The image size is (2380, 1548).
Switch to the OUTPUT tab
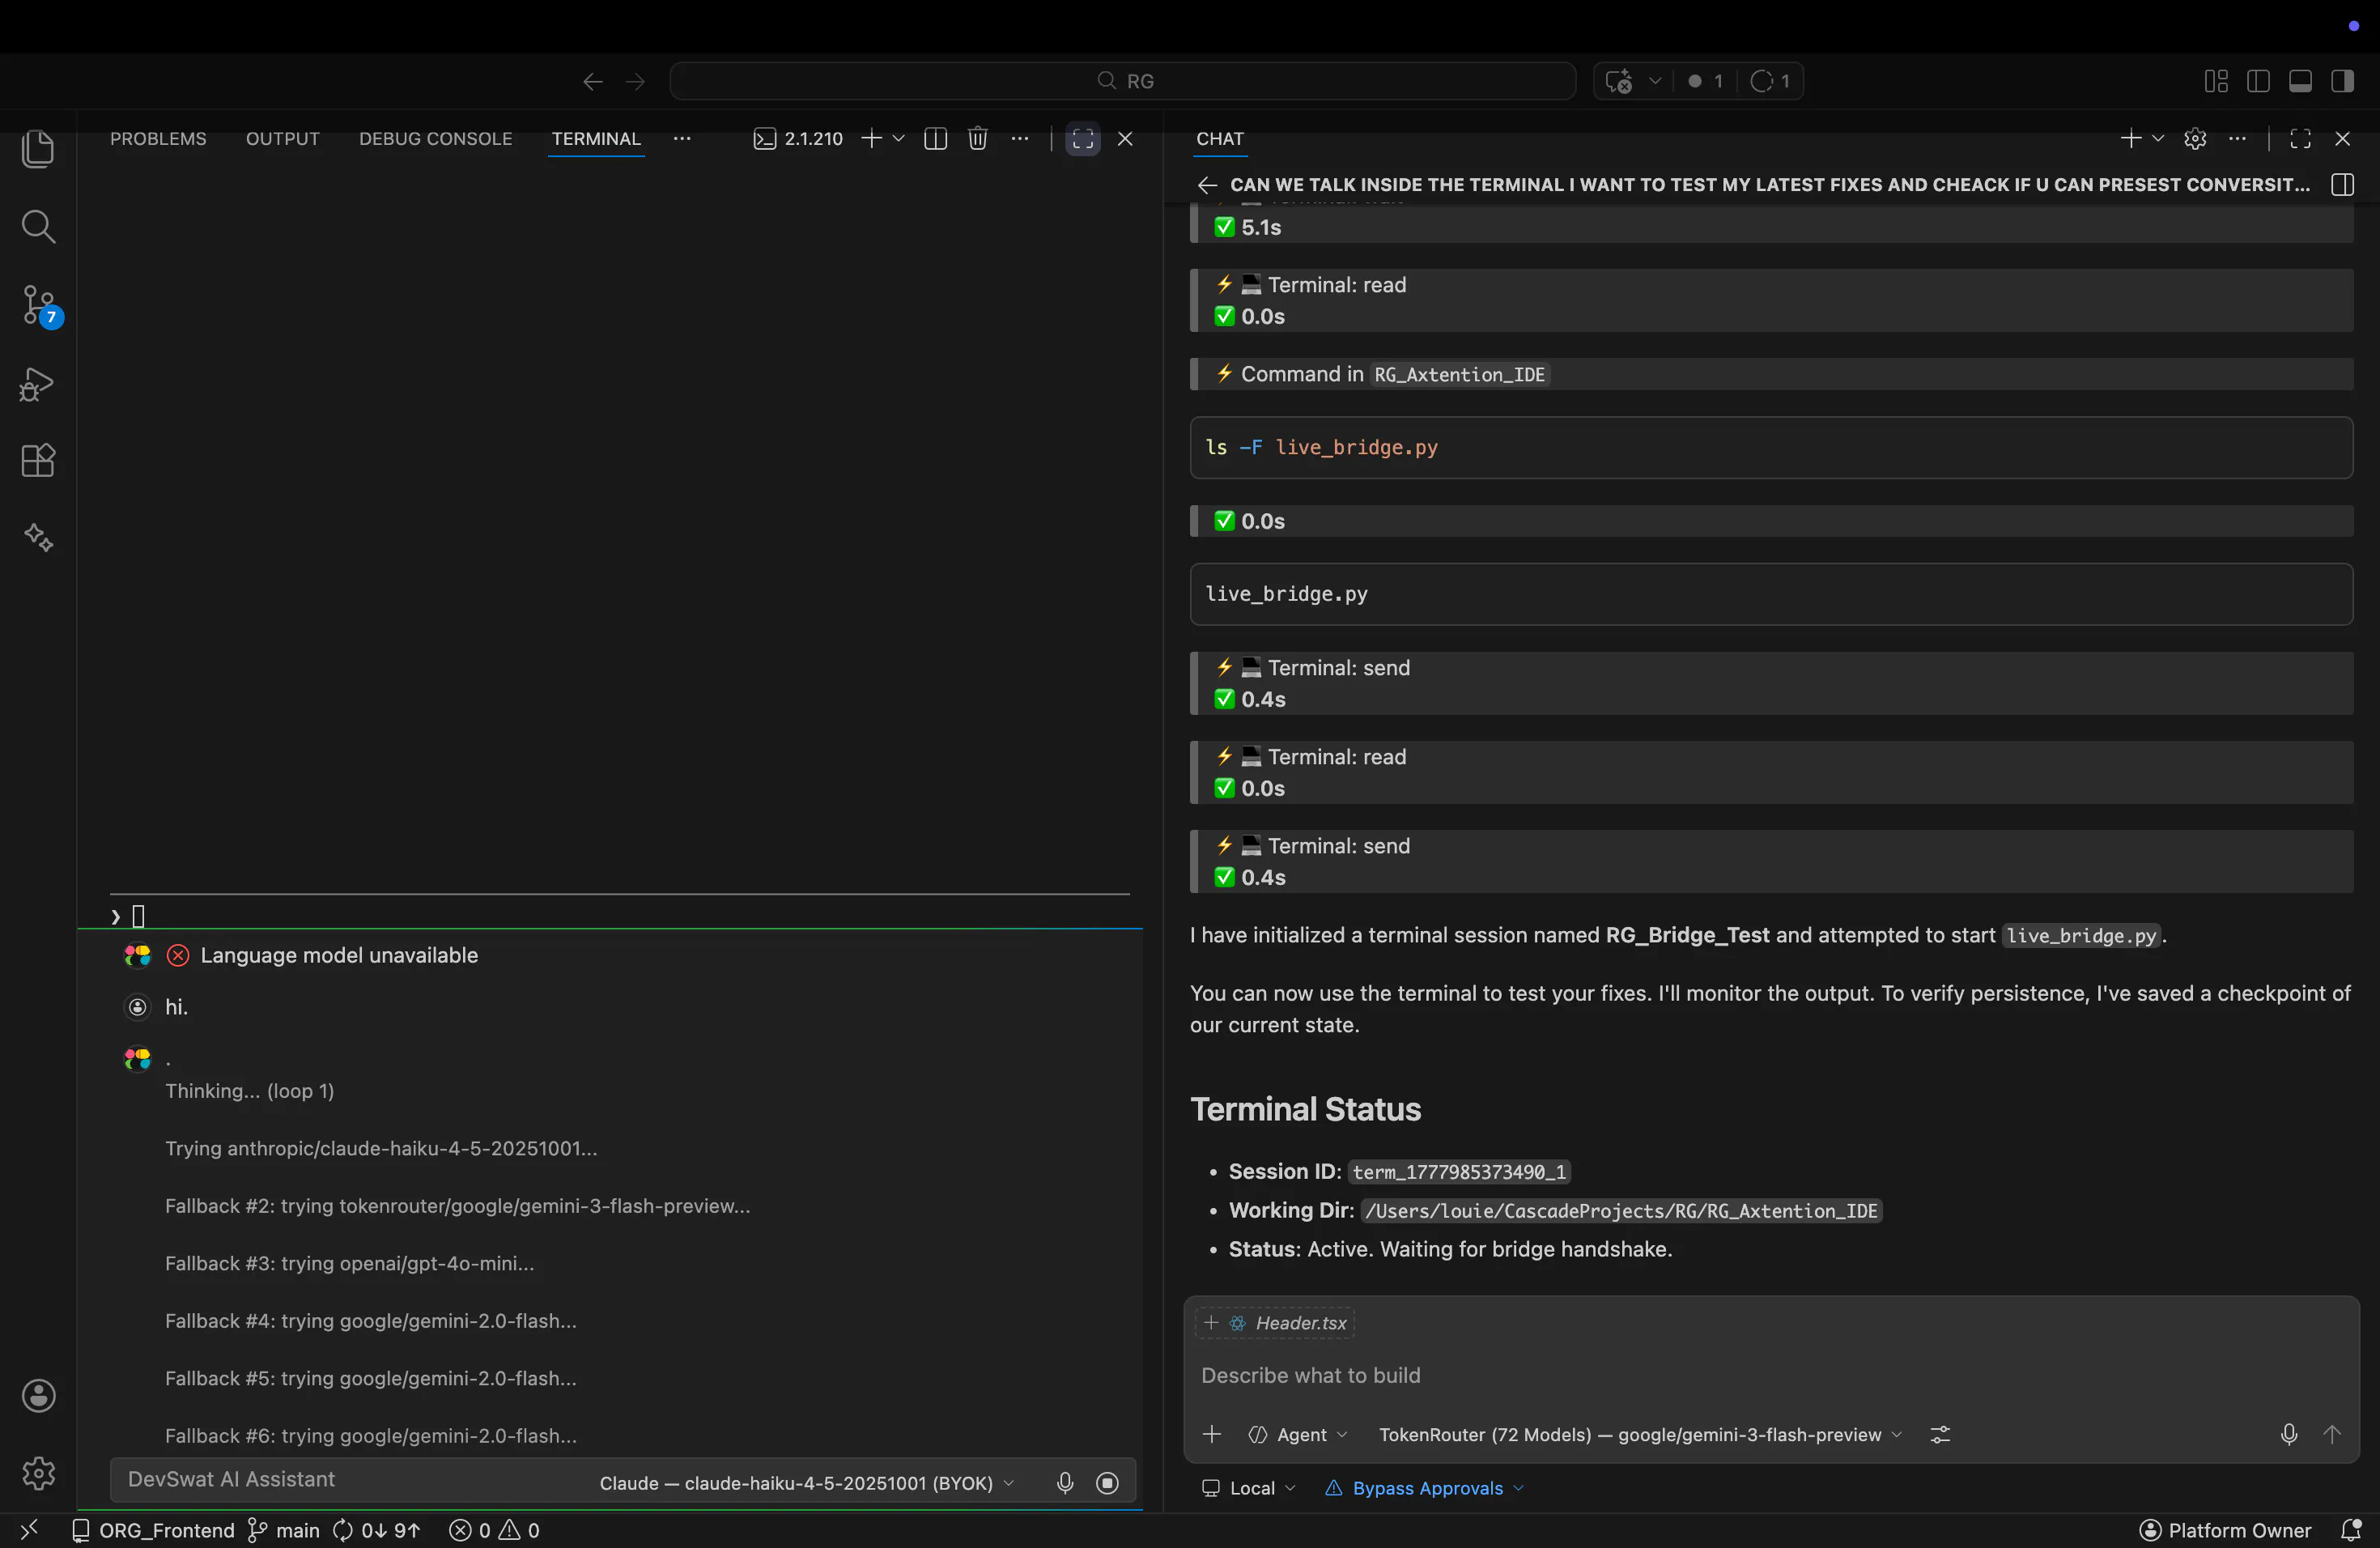(x=283, y=139)
